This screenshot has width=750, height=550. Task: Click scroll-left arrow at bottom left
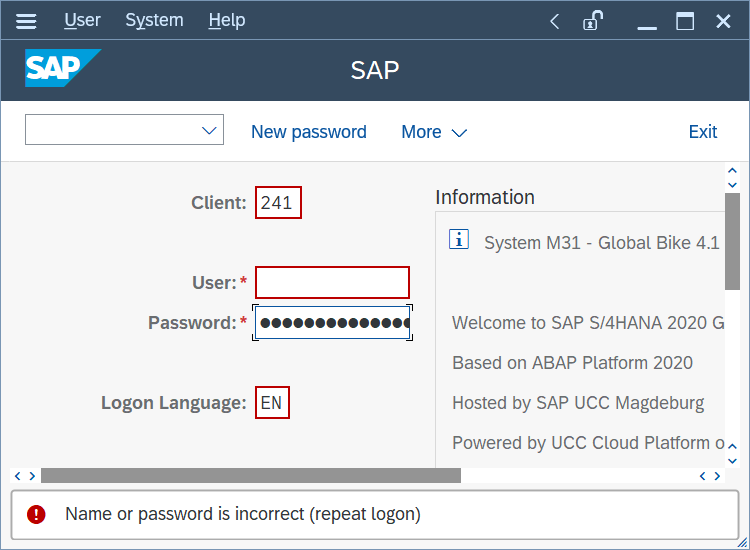point(18,476)
